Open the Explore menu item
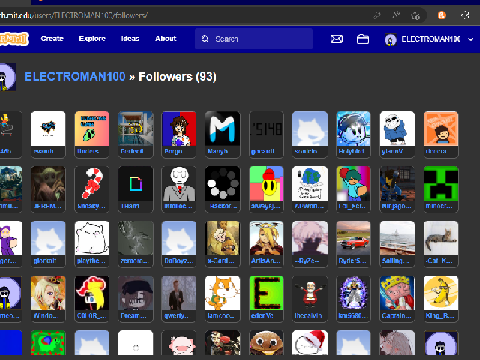The height and width of the screenshot is (360, 480). (x=92, y=39)
